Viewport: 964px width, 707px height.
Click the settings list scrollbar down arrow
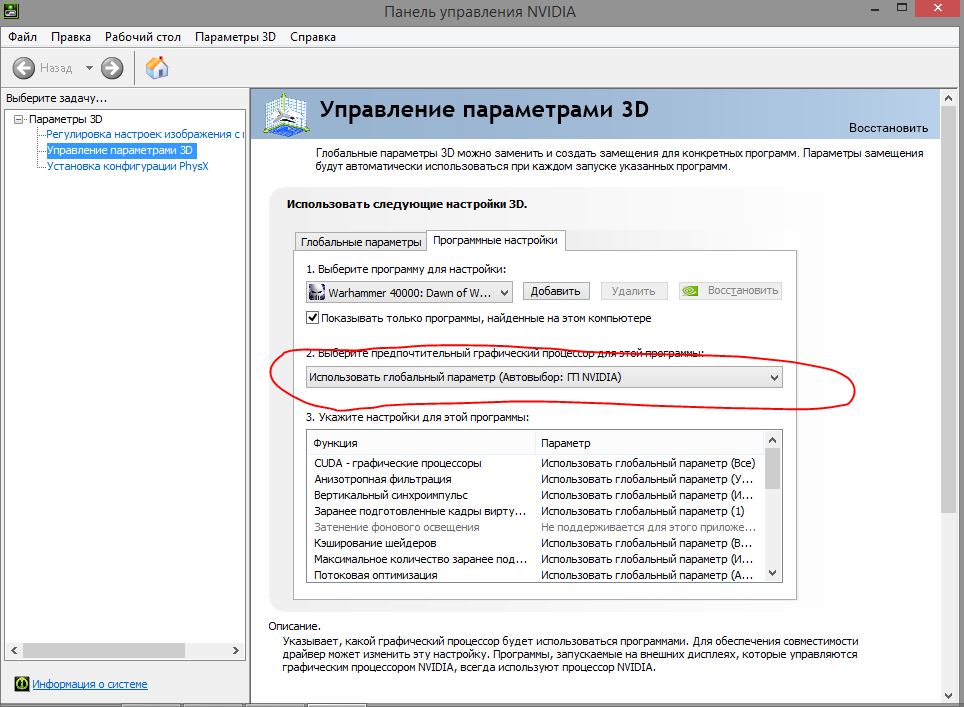(773, 573)
